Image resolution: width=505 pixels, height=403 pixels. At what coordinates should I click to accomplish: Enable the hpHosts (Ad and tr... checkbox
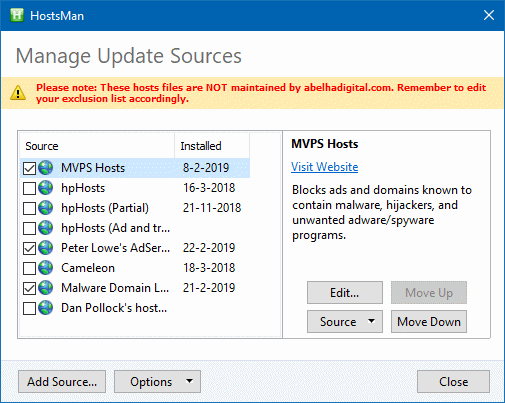click(x=29, y=228)
